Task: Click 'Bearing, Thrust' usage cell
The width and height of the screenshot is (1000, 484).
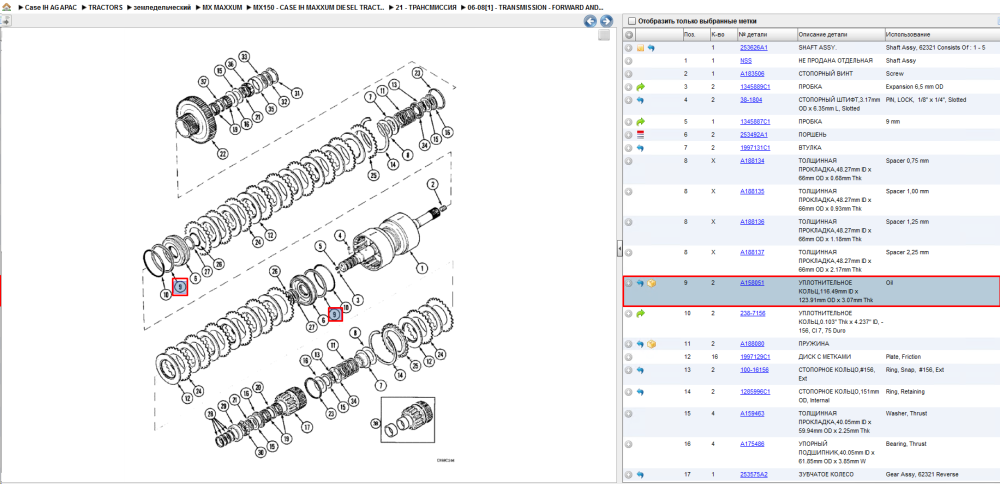Action: (906, 444)
